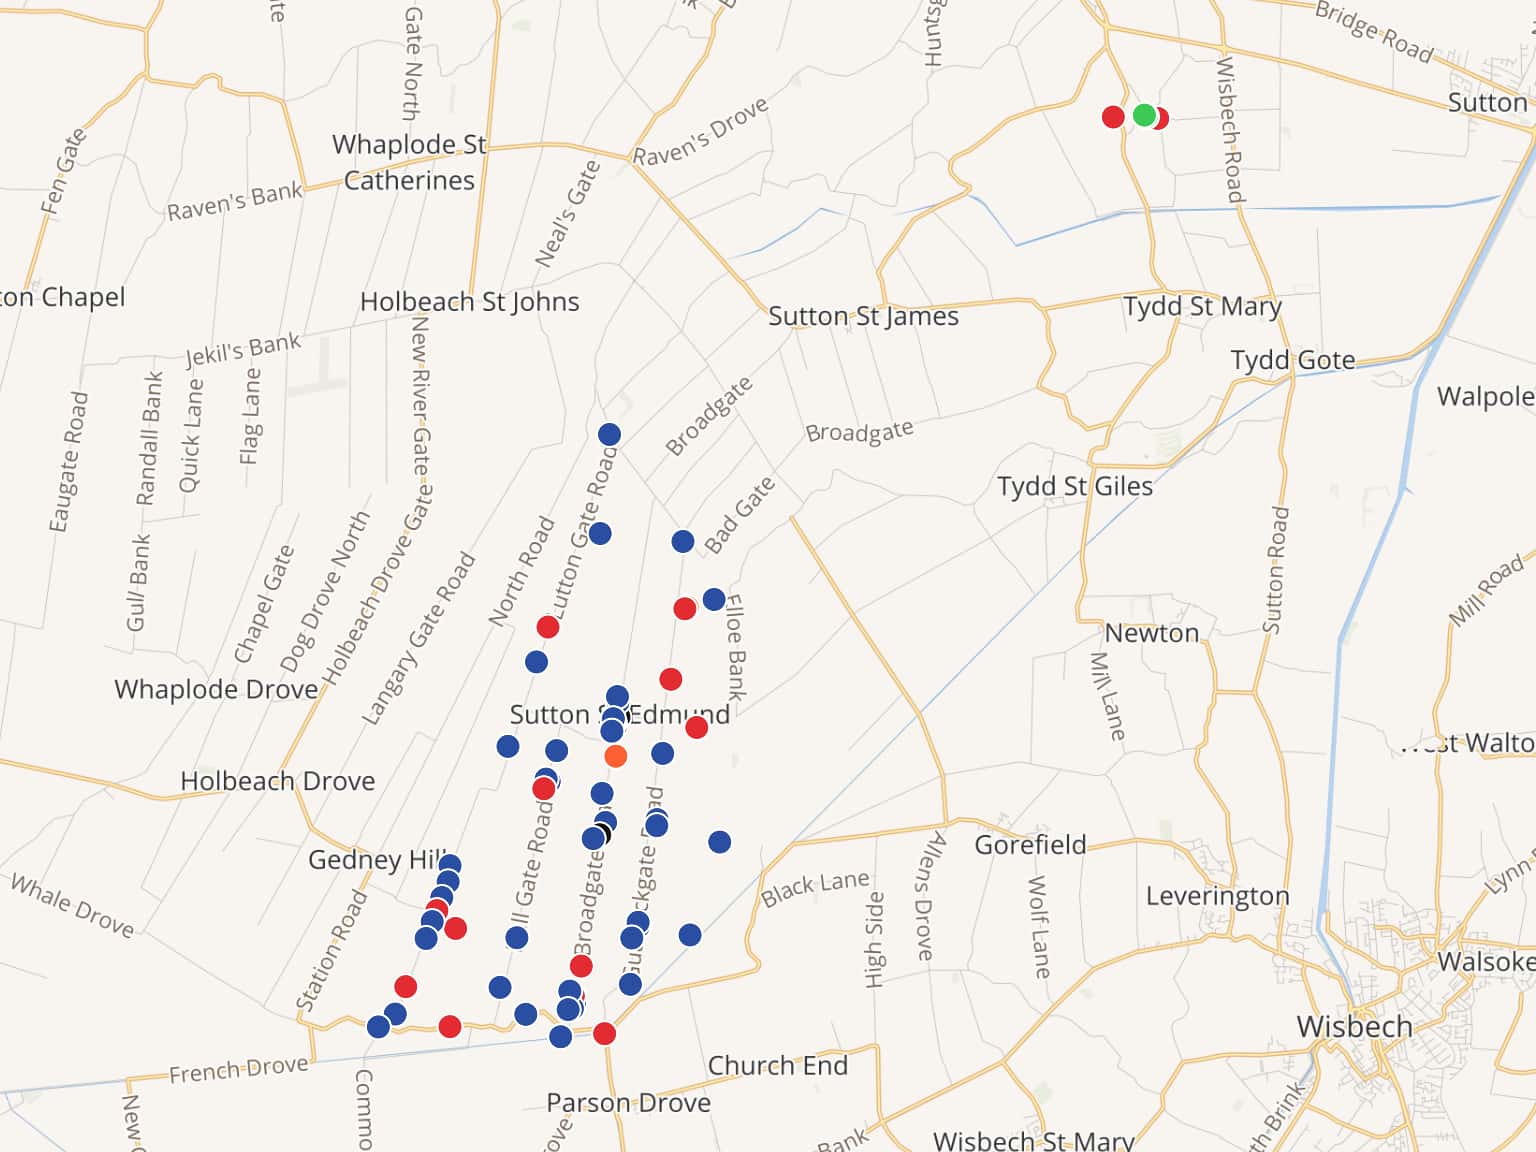Select the Holbeach St Johns label

click(469, 302)
